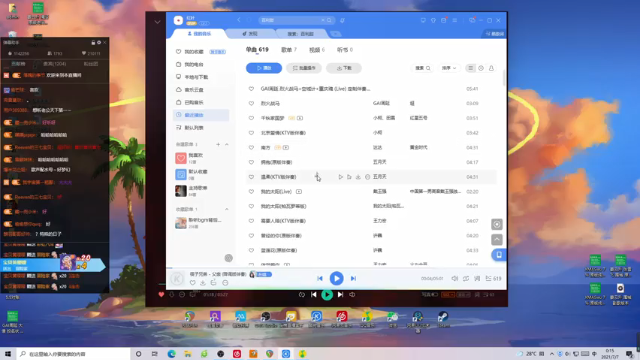Open the main menu hamburger icon
The width and height of the screenshot is (640, 360).
click(x=454, y=20)
